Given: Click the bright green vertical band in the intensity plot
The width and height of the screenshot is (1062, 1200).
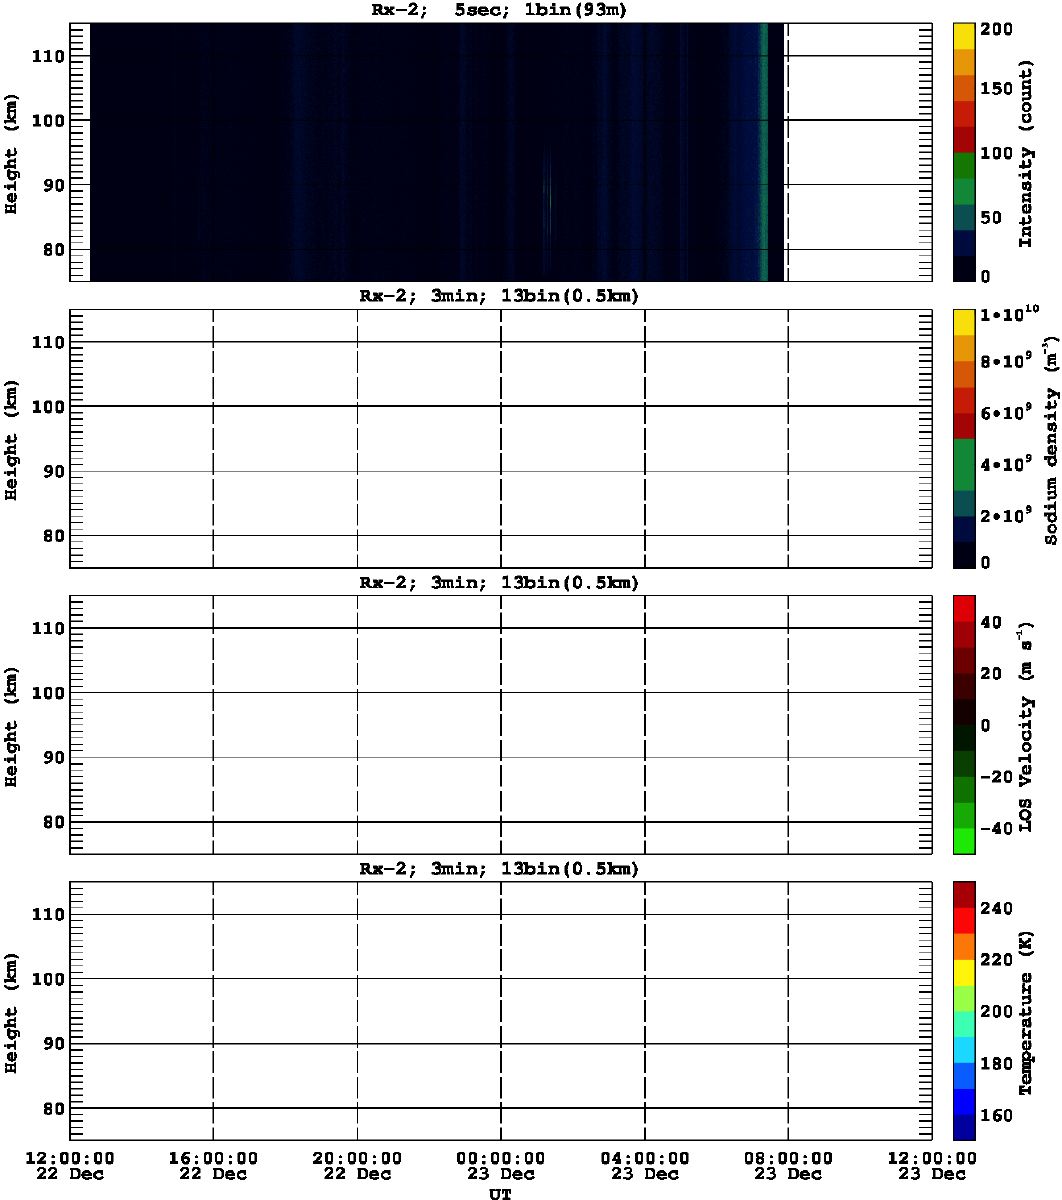Looking at the screenshot, I should pyautogui.click(x=764, y=152).
